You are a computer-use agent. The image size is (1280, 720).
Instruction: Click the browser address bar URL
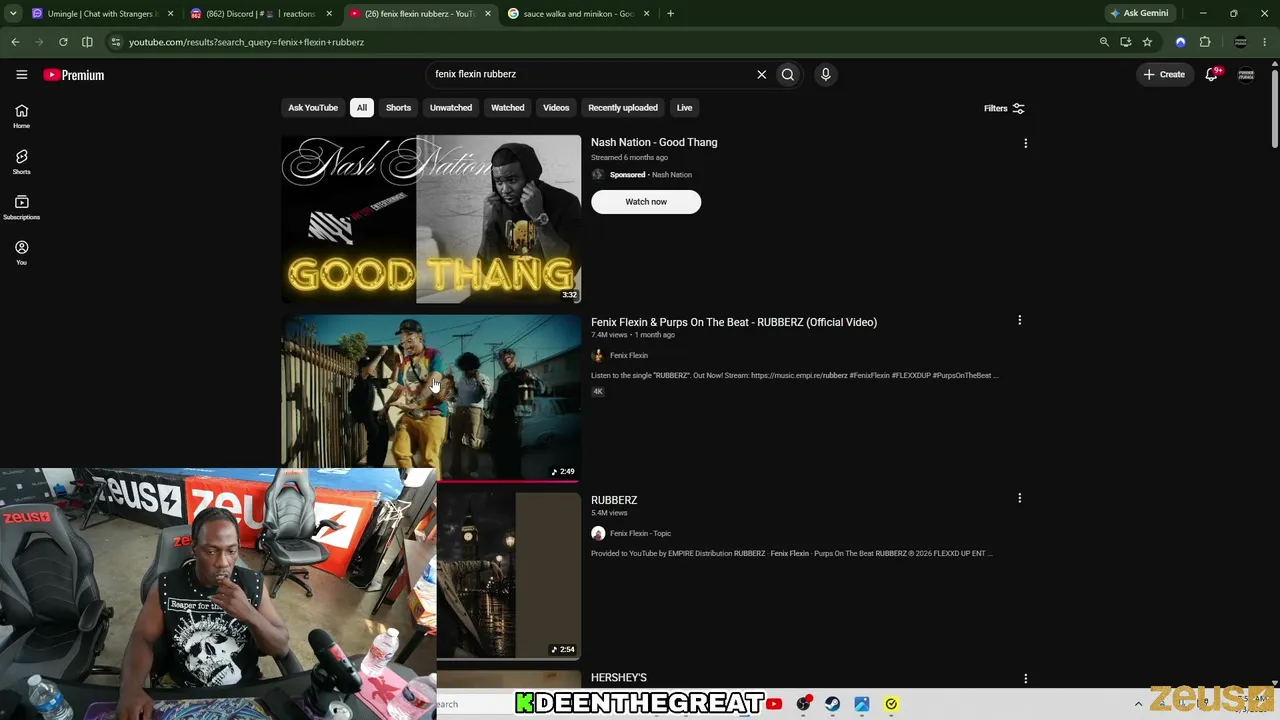click(x=246, y=42)
